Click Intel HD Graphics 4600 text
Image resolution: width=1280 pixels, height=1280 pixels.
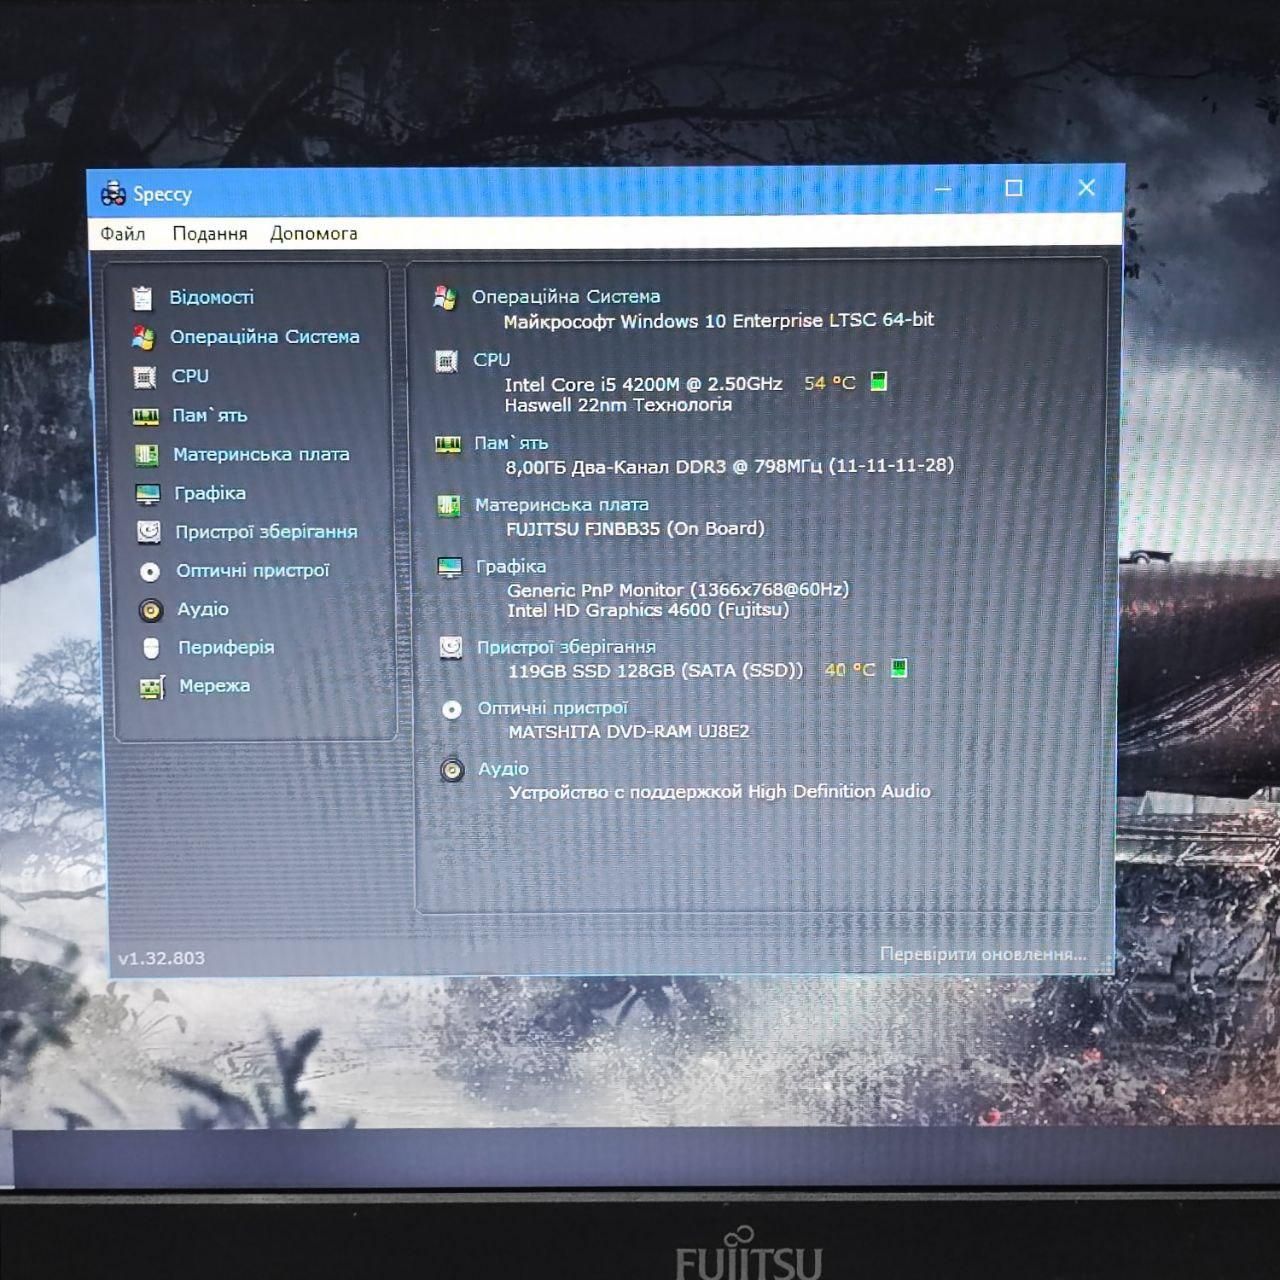(x=648, y=610)
